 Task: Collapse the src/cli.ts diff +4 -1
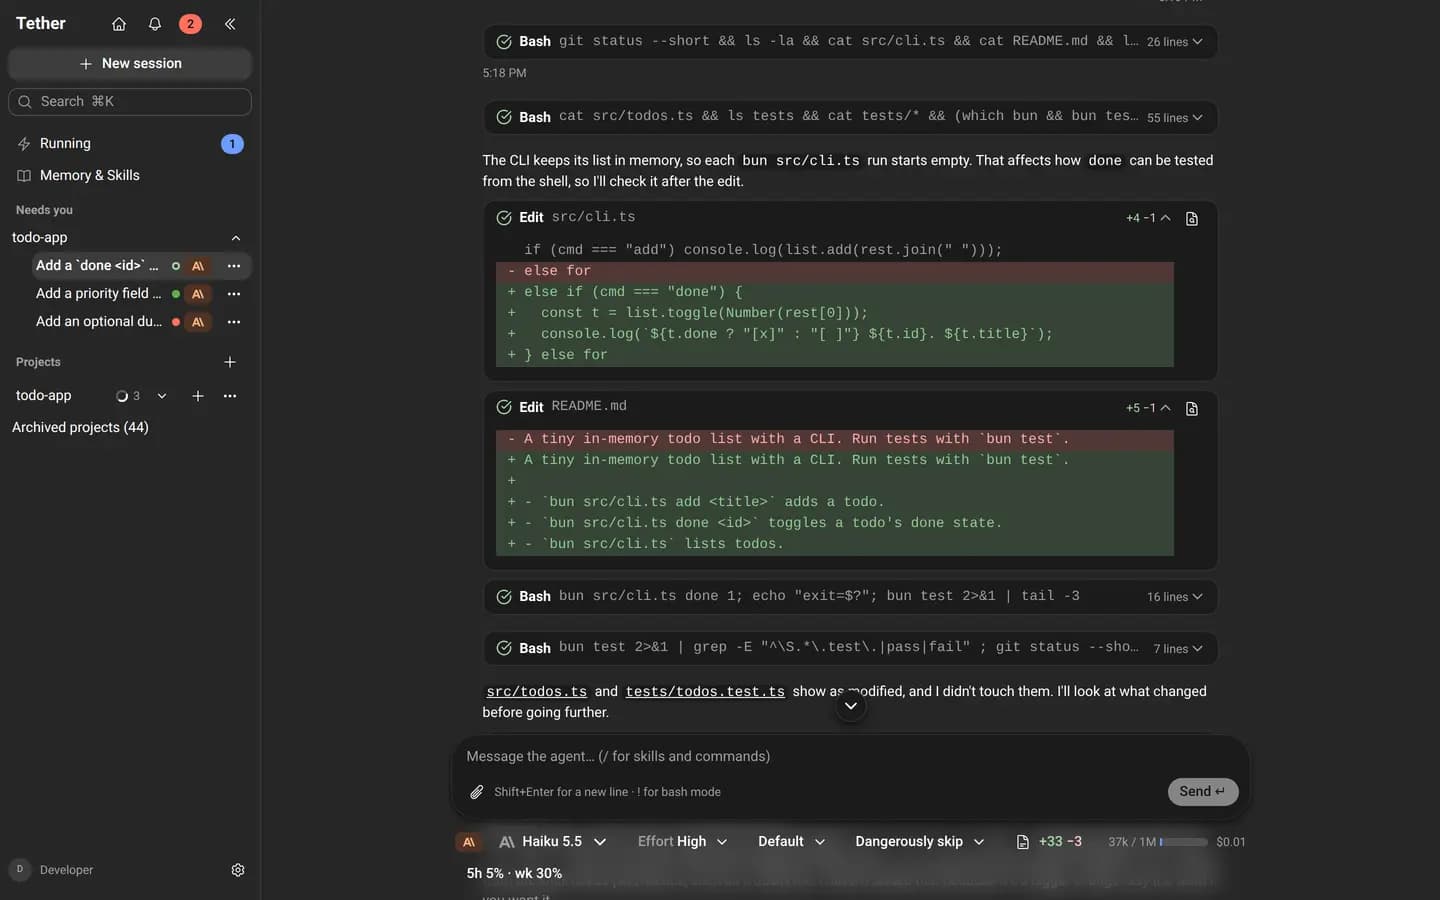[1148, 218]
